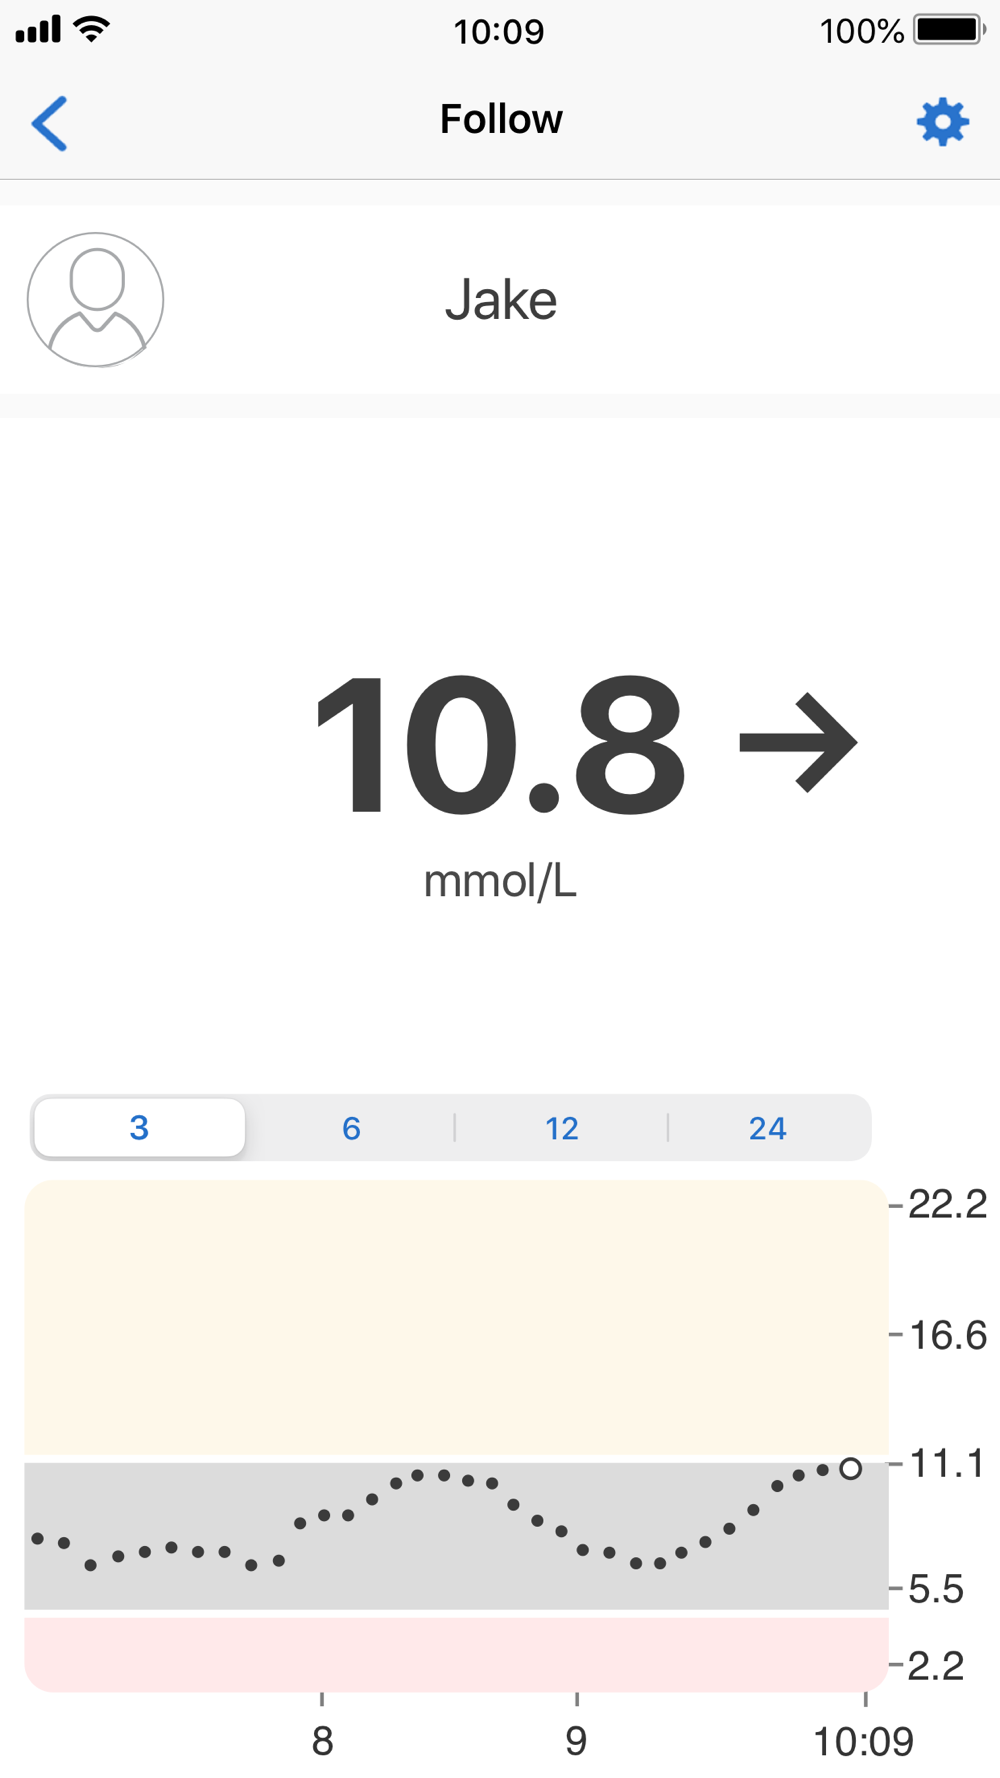
Task: Switch to the 24 hour graph range
Action: click(768, 1128)
